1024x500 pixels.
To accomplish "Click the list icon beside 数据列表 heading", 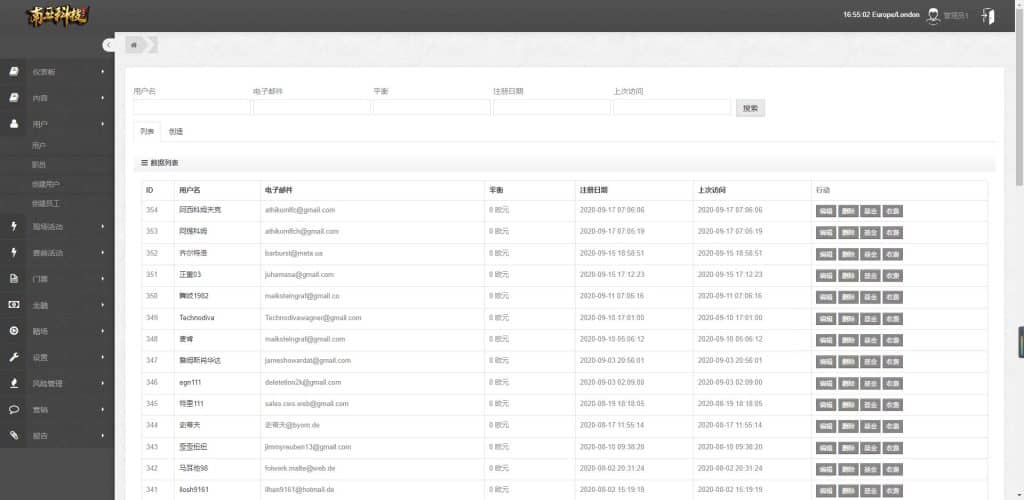I will 144,163.
